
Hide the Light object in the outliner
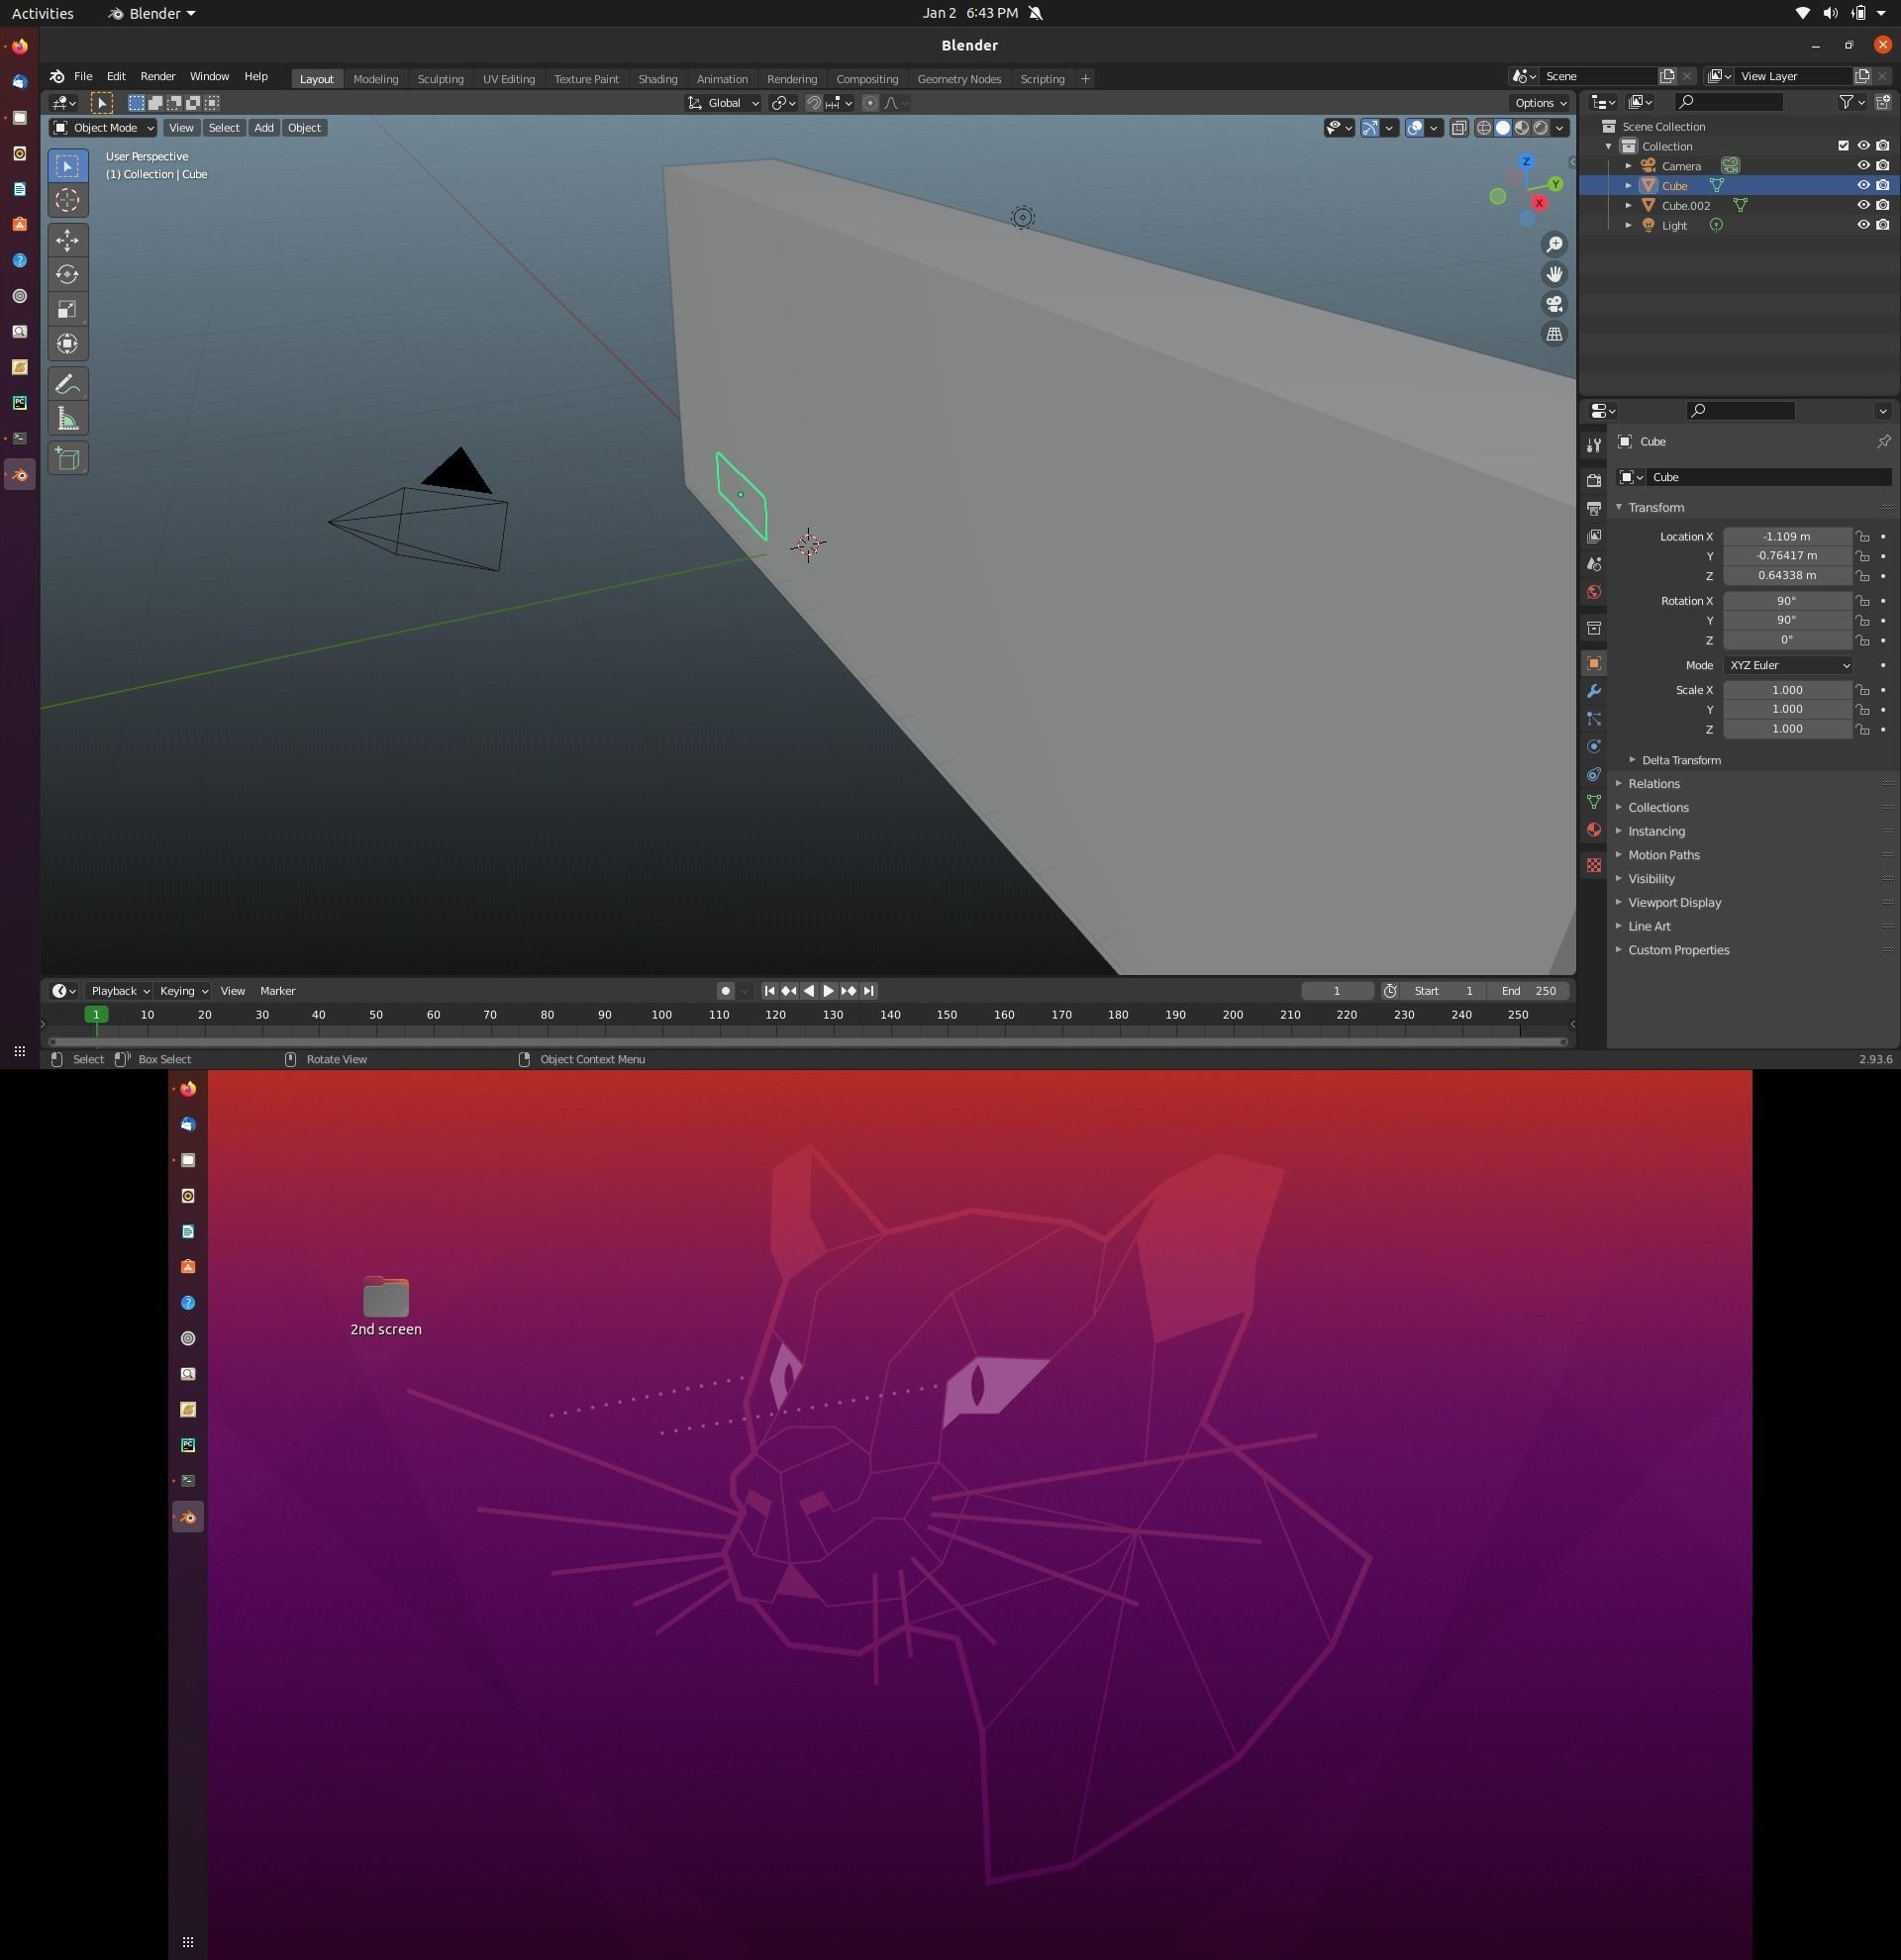(1862, 224)
